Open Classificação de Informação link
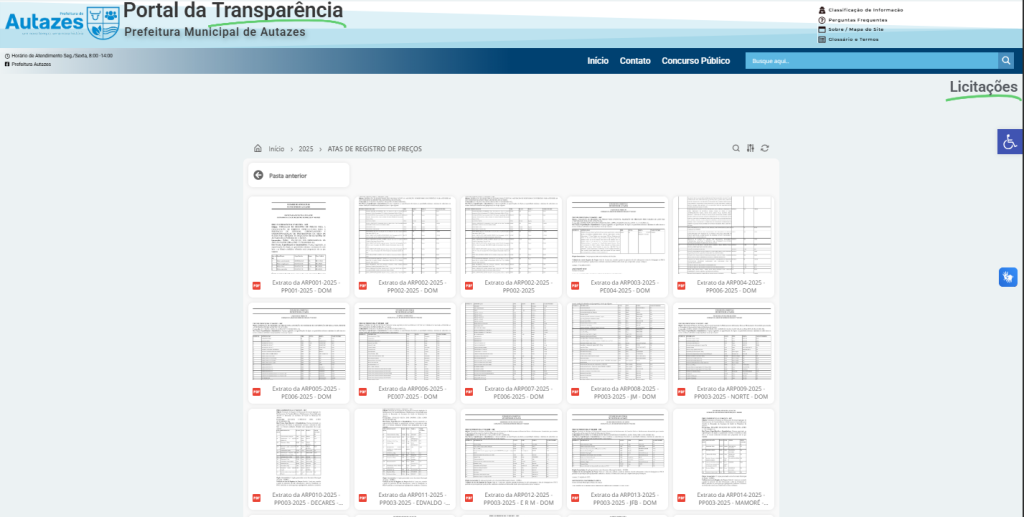Viewport: 1024px width, 517px height. tap(865, 10)
